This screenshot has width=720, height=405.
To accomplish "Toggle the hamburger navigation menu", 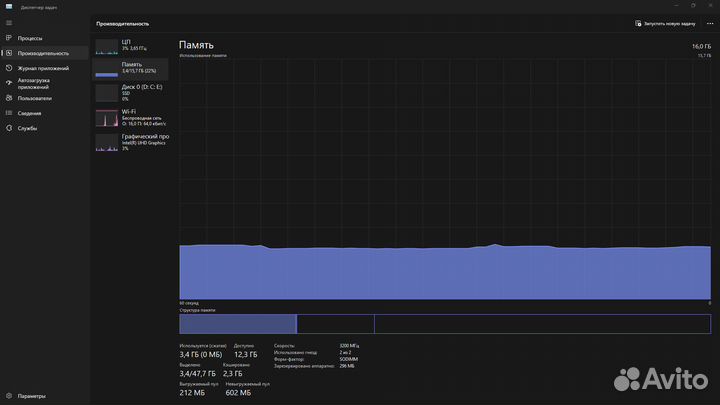I will [8, 22].
